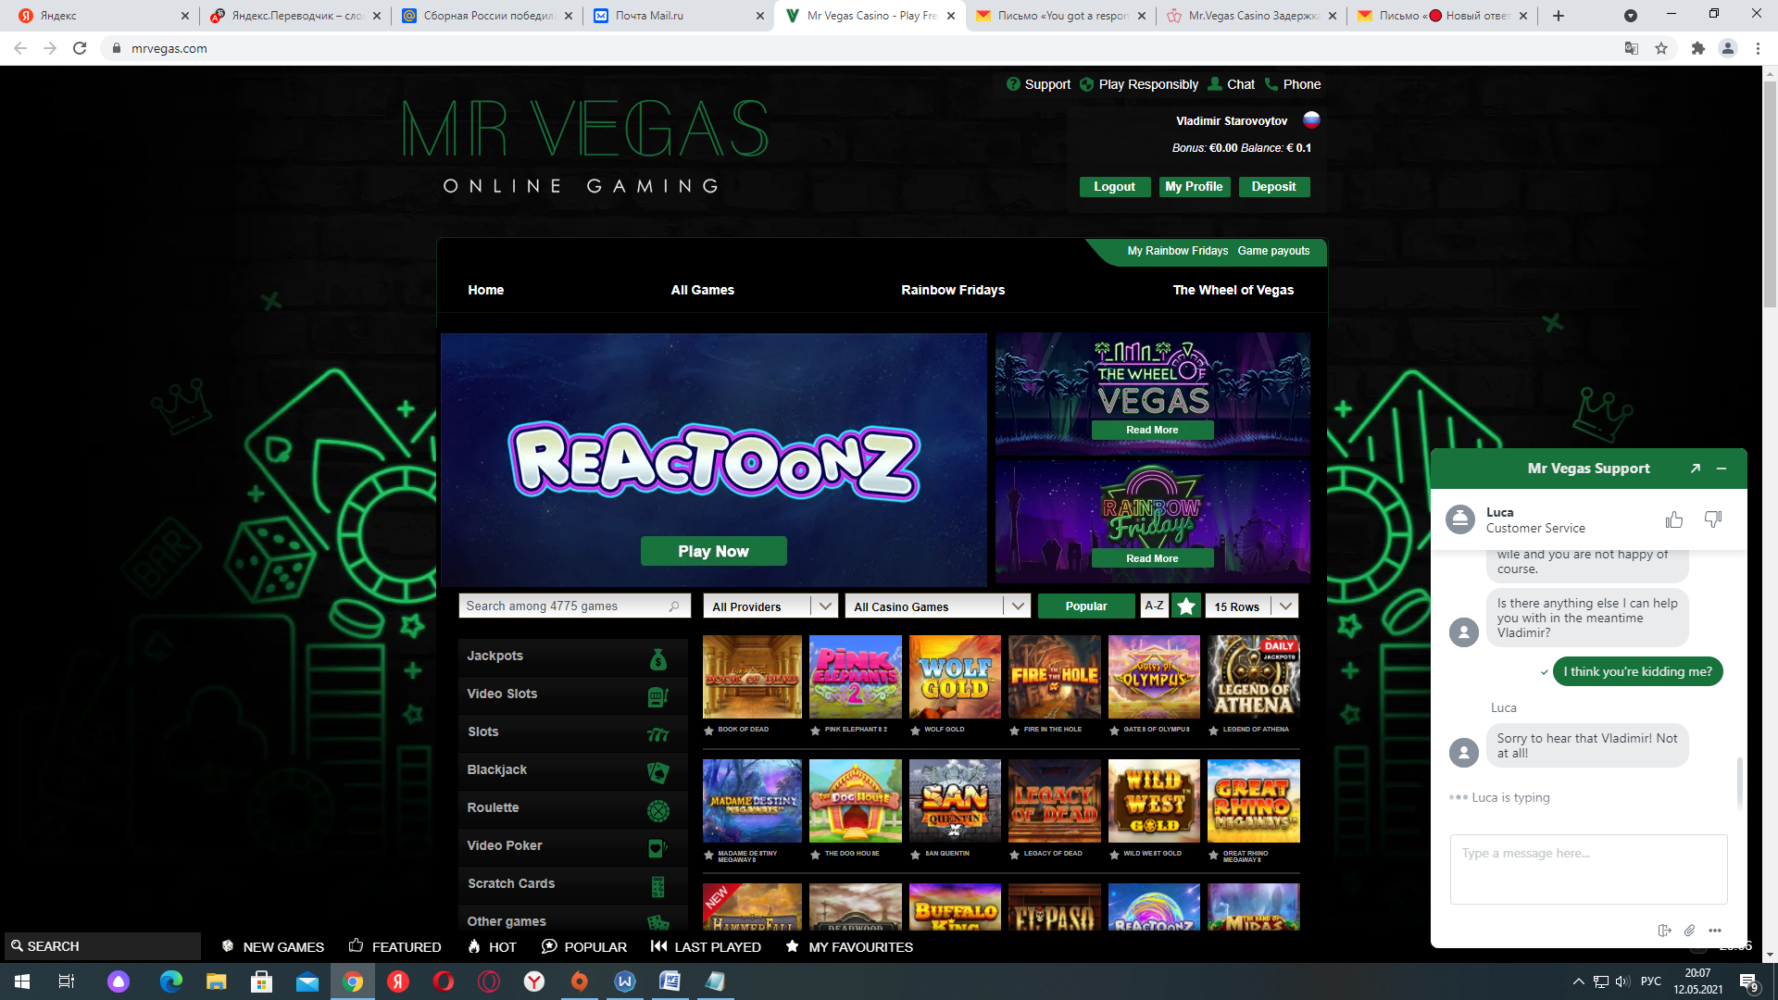This screenshot has width=1778, height=1000.
Task: Toggle the favourites star filter button
Action: tap(1186, 606)
